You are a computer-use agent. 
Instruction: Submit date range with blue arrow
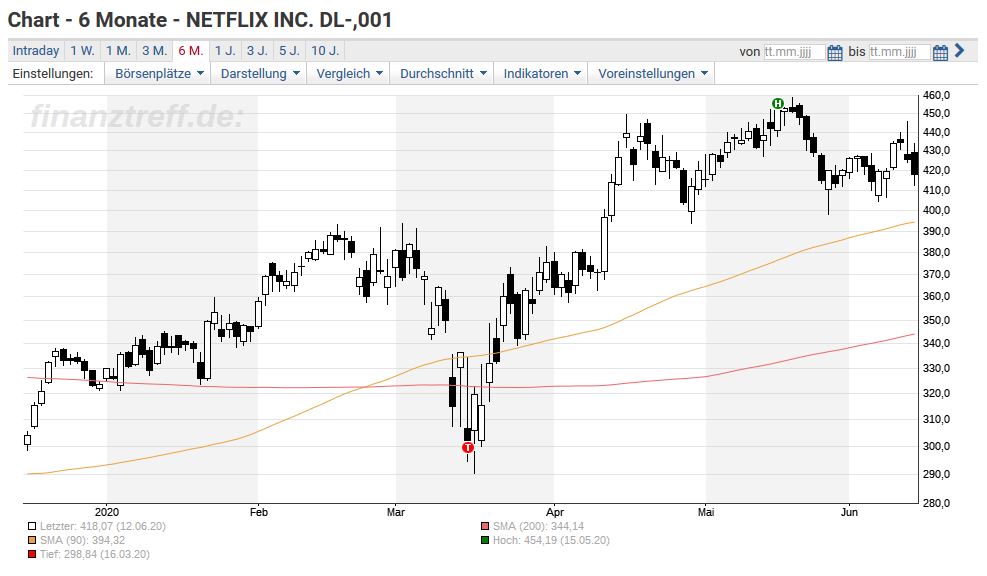point(959,50)
